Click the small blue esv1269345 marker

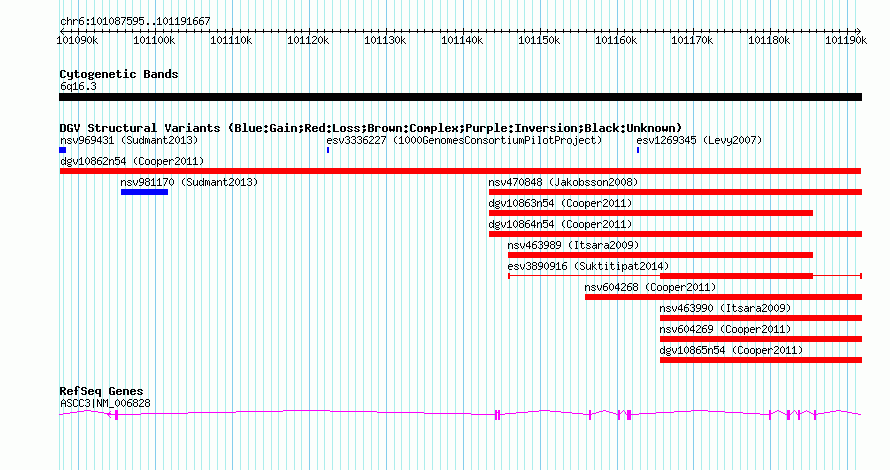pos(638,150)
